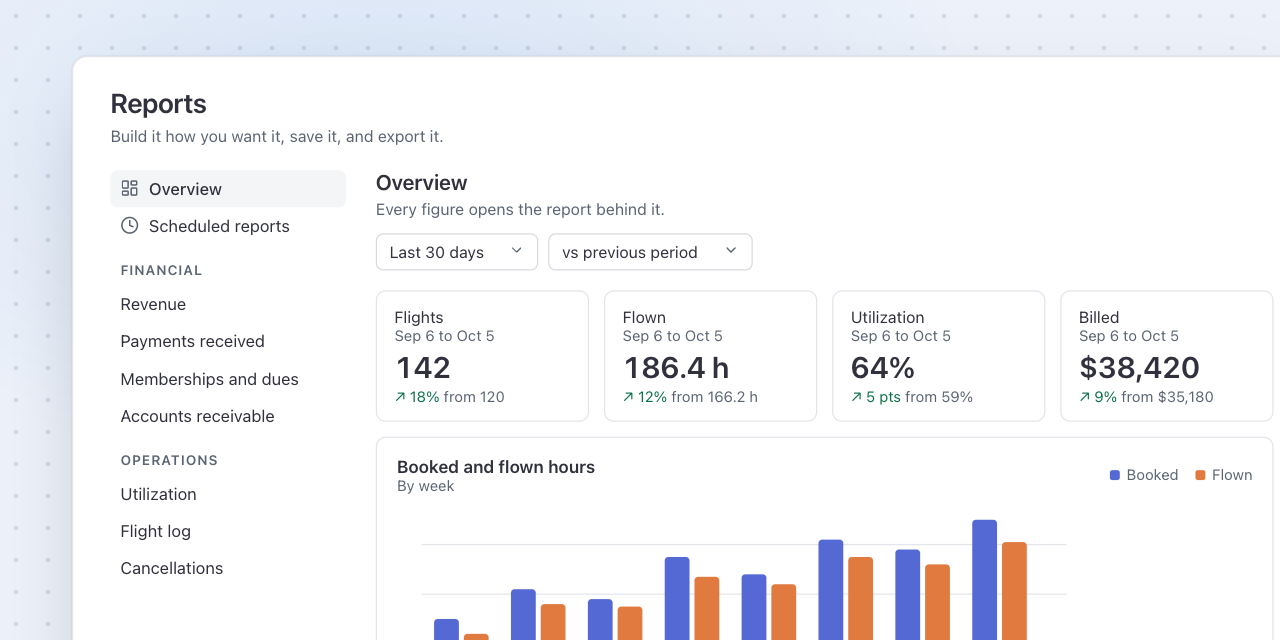Image resolution: width=1280 pixels, height=640 pixels.
Task: Open Accounts receivable report
Action: pos(197,416)
